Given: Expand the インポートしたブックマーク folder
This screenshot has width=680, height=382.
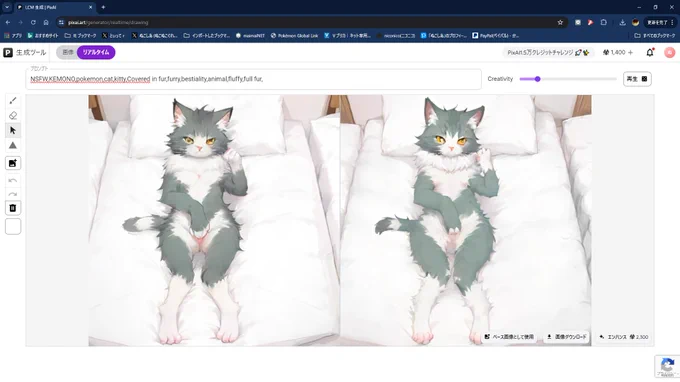Looking at the screenshot, I should (206, 36).
